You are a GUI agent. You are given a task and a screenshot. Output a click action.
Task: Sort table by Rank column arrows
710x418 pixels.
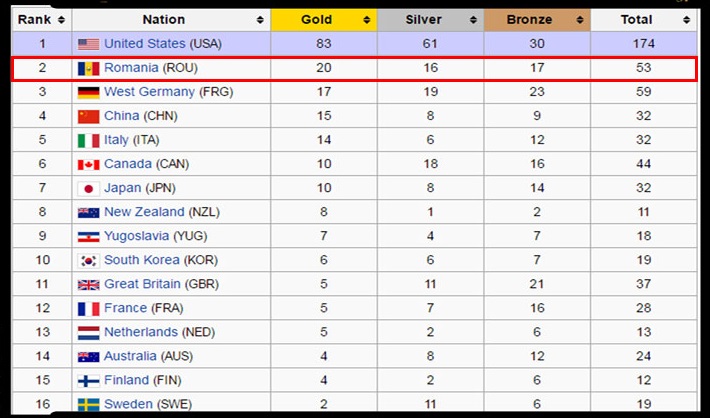[x=62, y=20]
